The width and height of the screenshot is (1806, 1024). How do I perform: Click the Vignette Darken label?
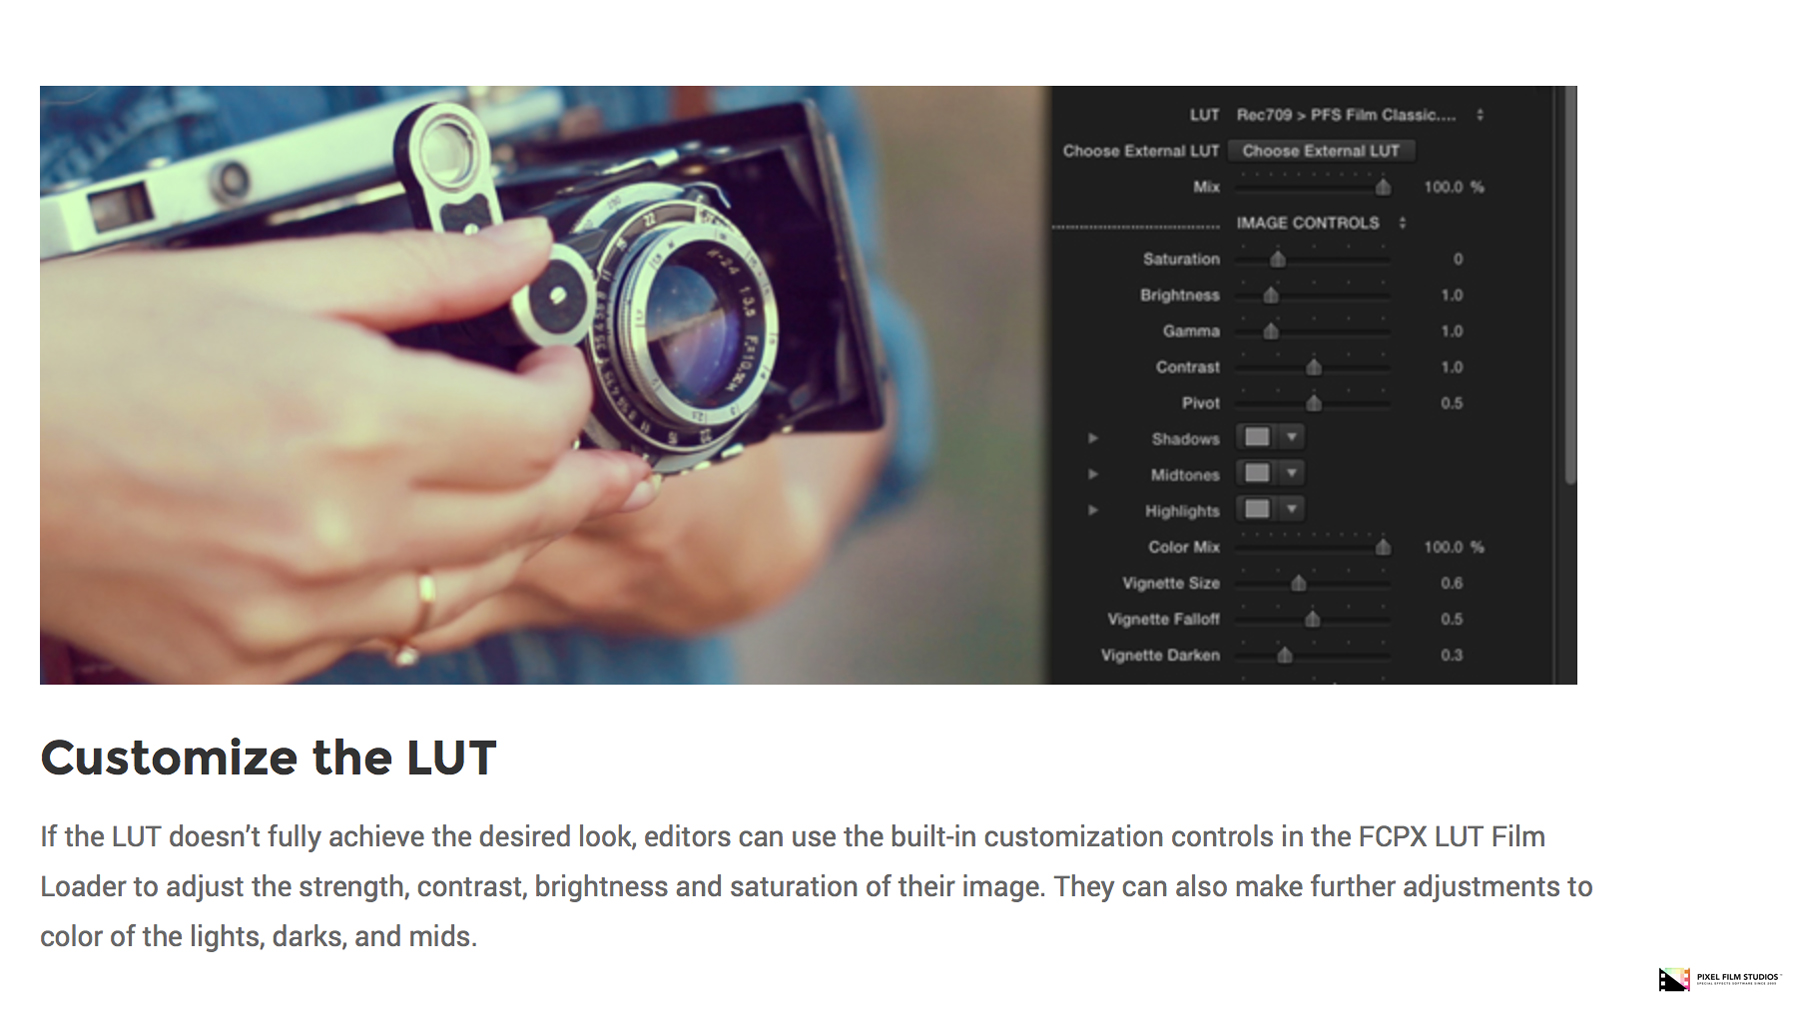pyautogui.click(x=1160, y=655)
